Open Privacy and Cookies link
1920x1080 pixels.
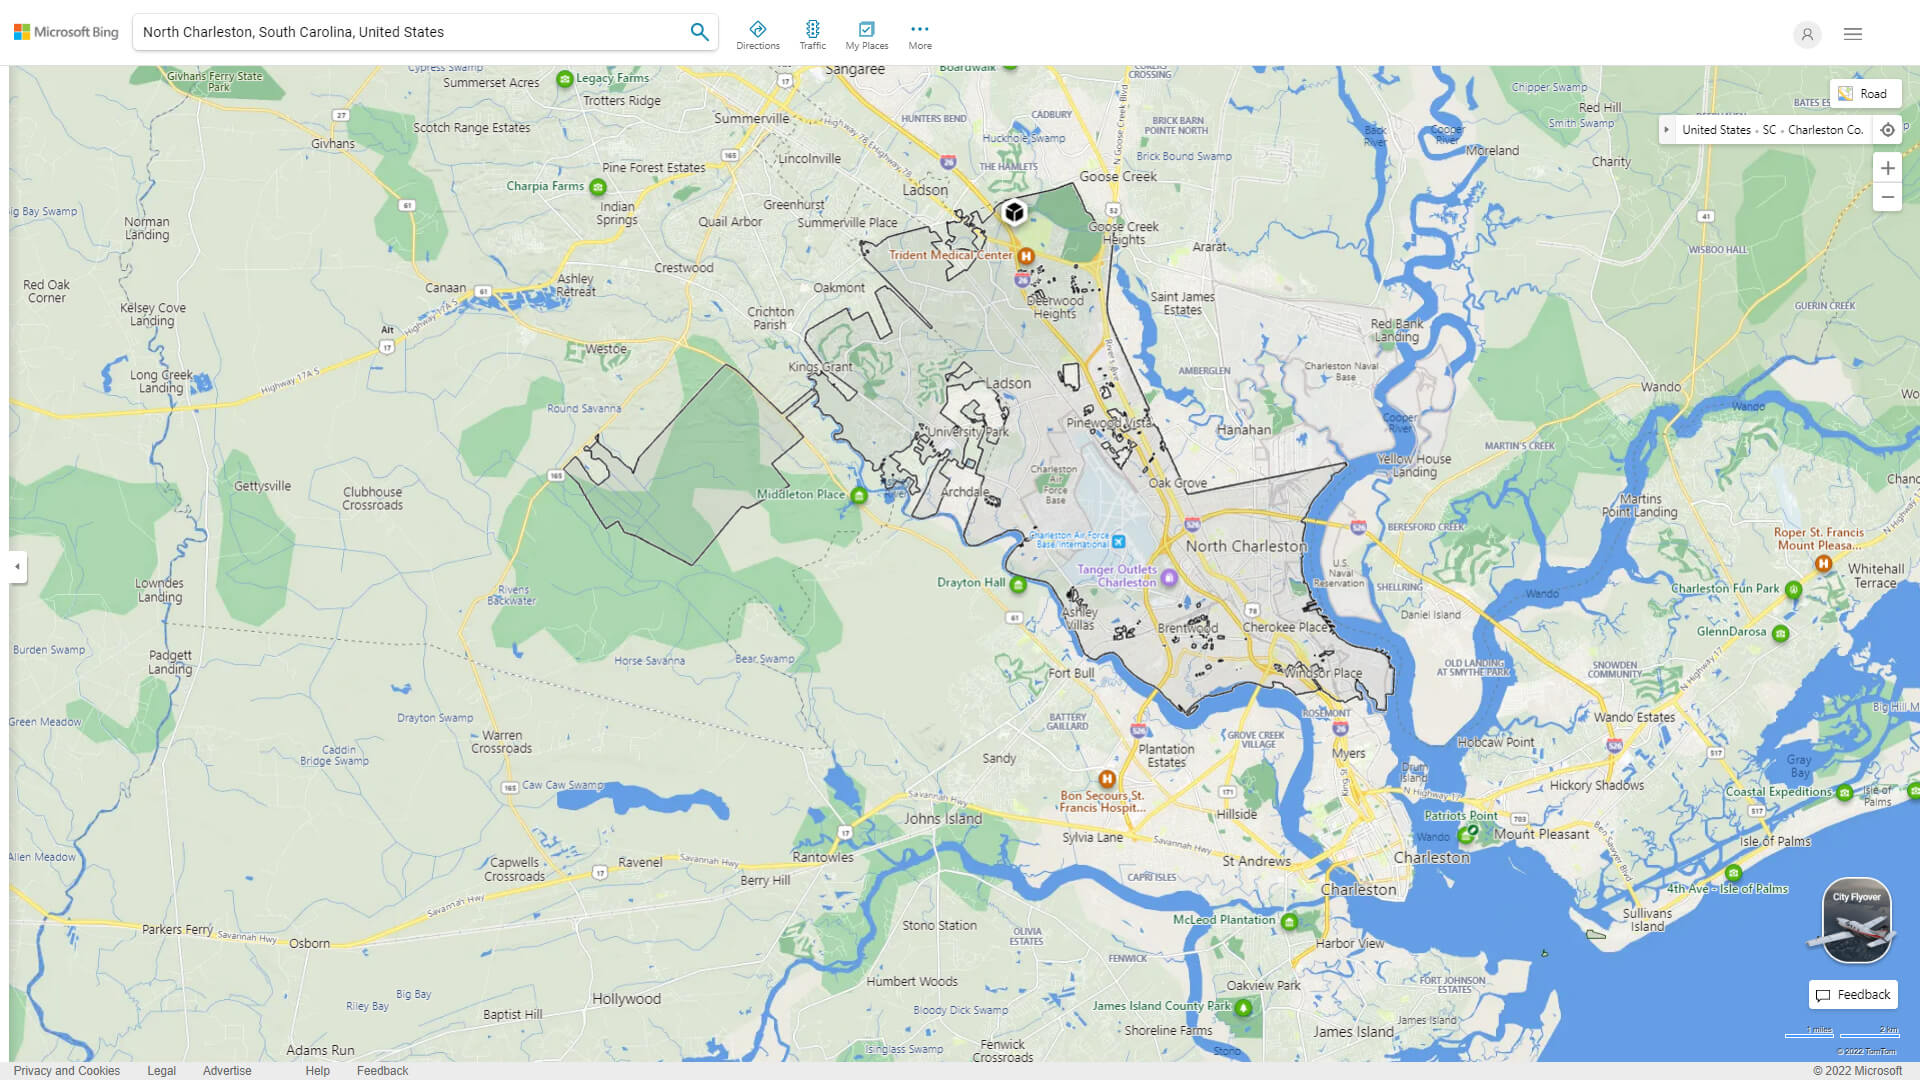67,1071
